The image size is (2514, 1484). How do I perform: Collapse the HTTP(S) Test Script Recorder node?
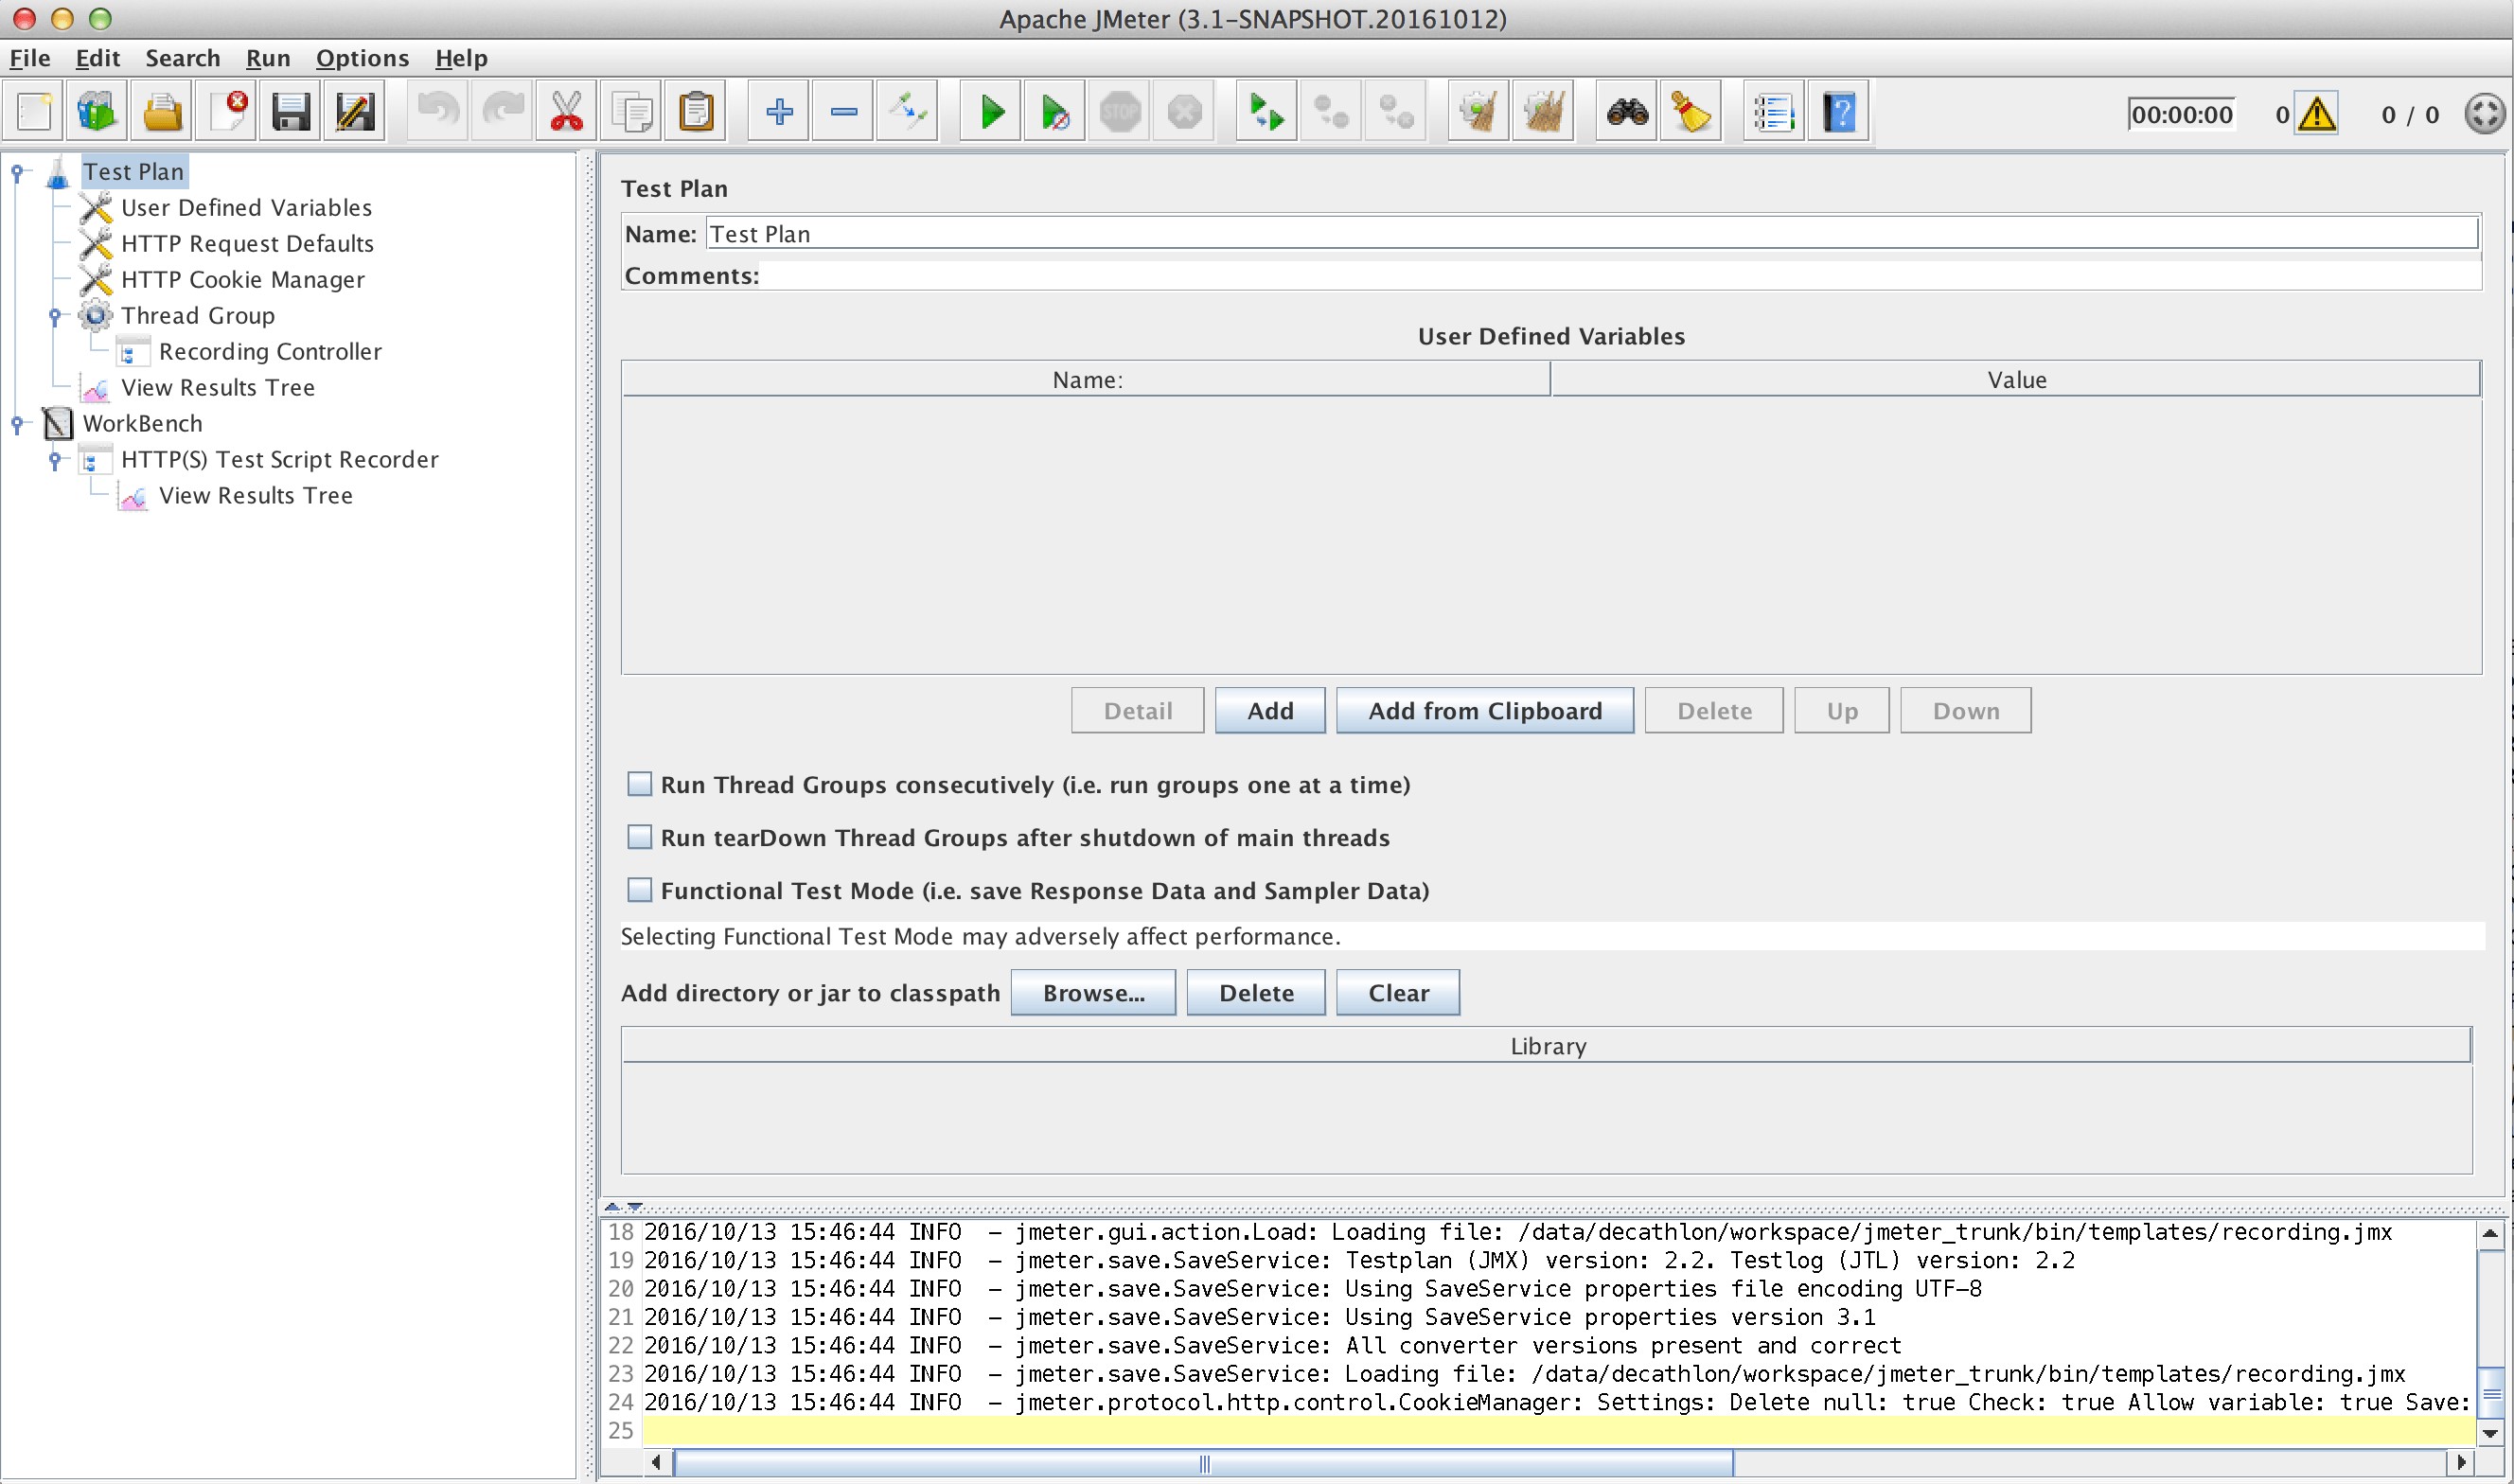click(x=53, y=459)
